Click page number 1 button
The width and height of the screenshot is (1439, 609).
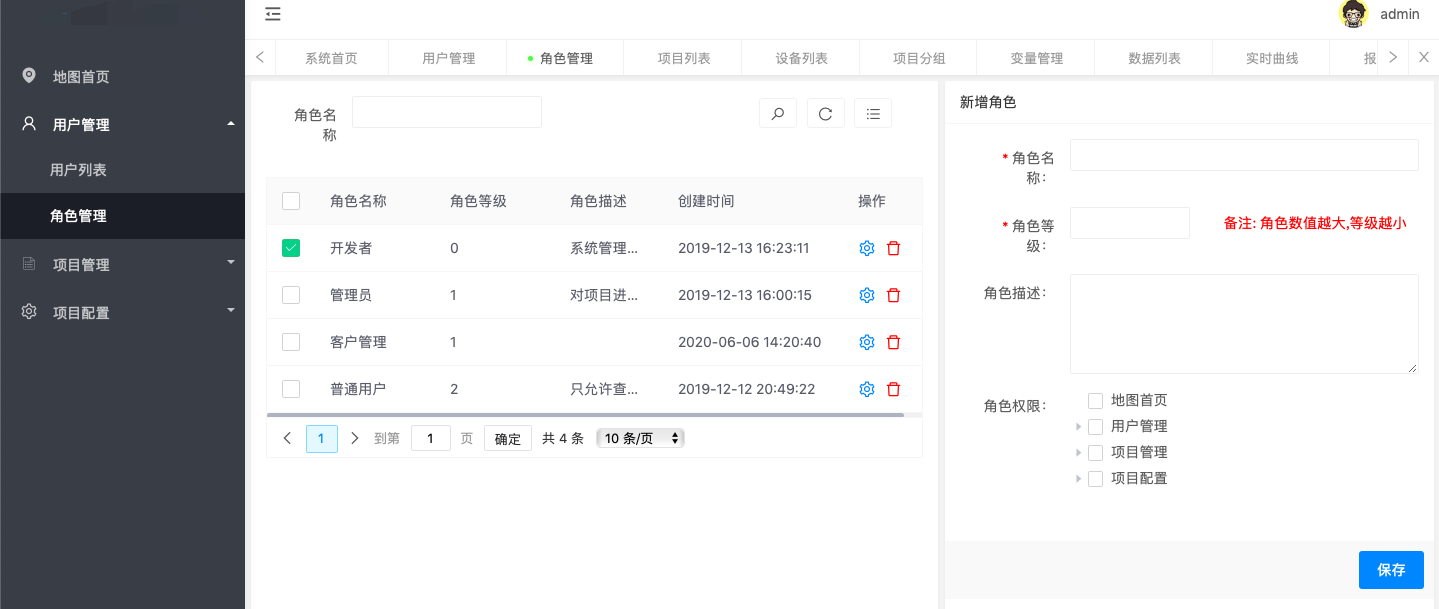pyautogui.click(x=322, y=438)
